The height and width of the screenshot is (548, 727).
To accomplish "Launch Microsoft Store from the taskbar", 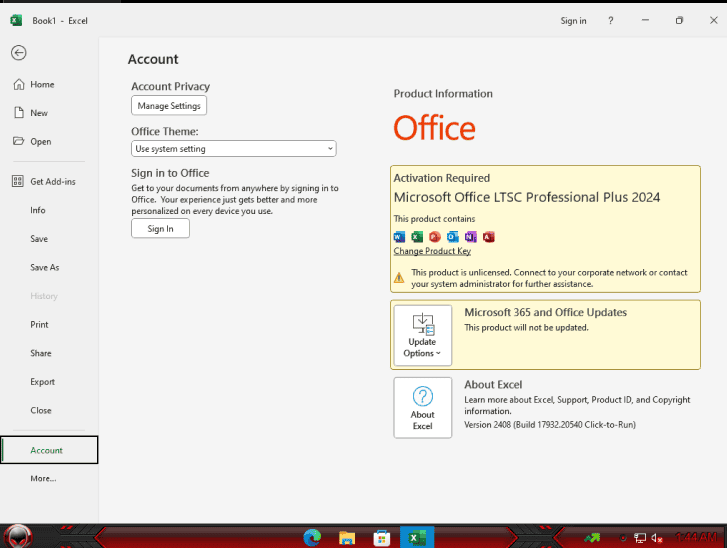I will tap(381, 538).
